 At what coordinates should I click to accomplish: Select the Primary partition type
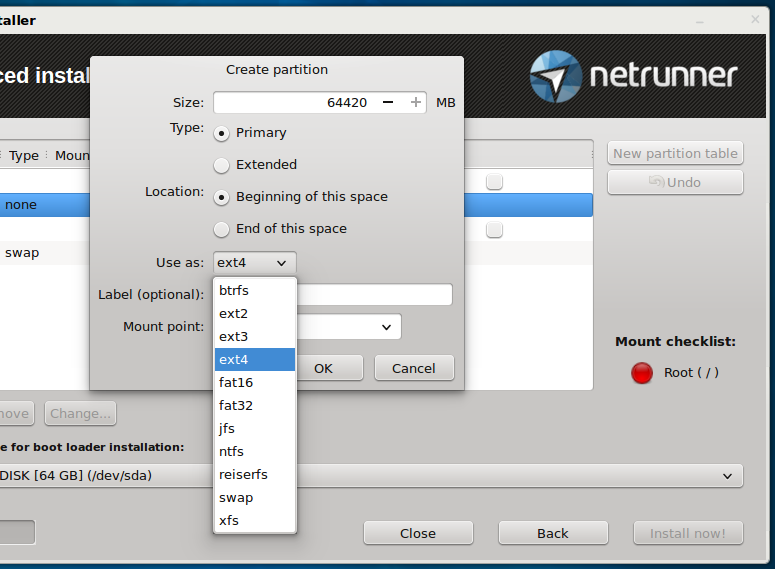point(221,133)
